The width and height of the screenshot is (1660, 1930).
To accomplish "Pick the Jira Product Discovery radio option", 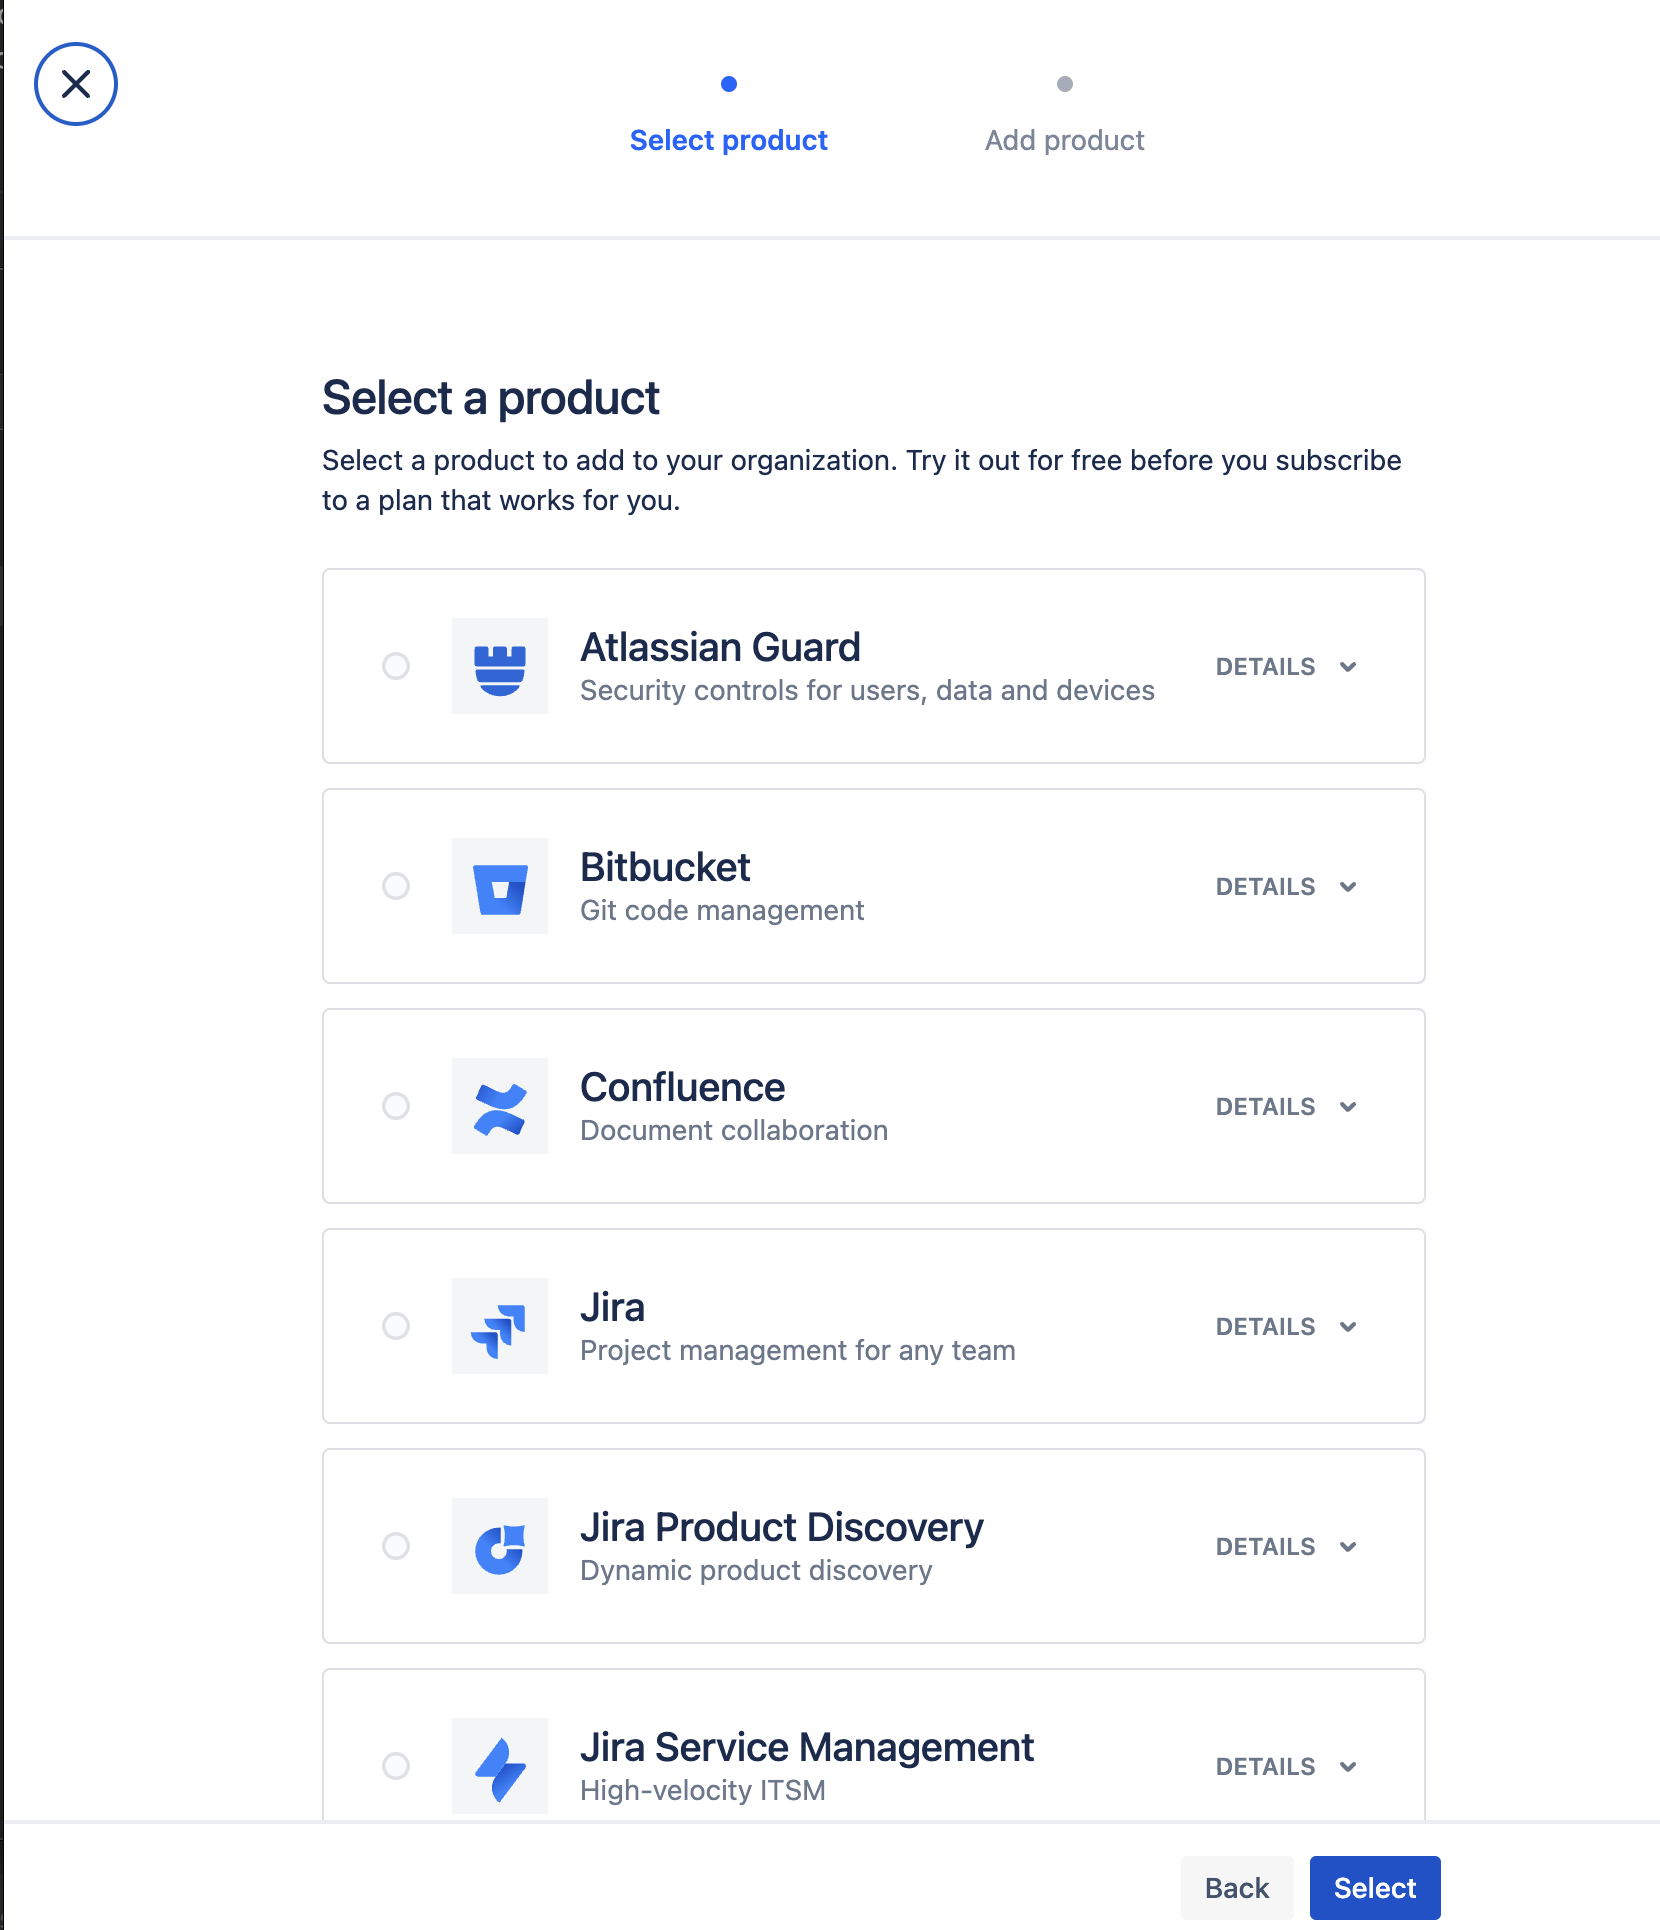I will pyautogui.click(x=396, y=1546).
